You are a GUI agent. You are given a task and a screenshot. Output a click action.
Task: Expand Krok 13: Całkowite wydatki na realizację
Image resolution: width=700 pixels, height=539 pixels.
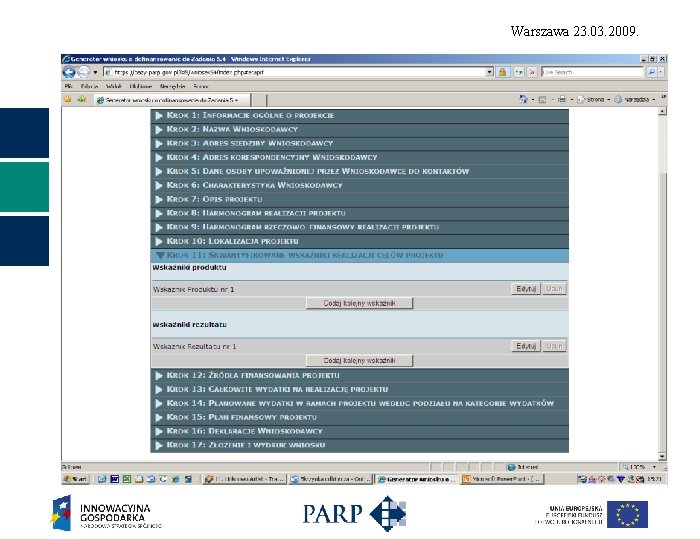point(359,389)
